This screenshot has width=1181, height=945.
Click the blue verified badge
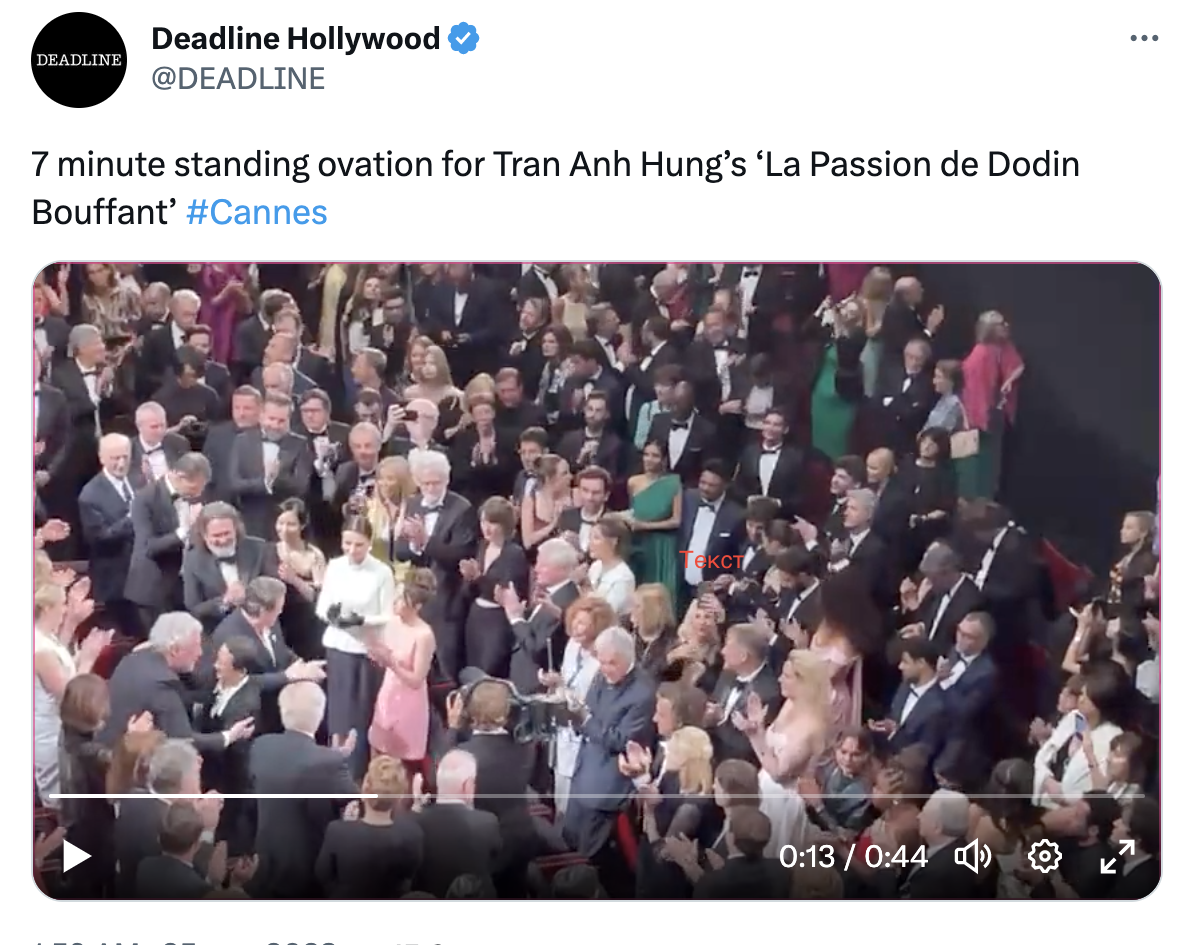click(x=464, y=38)
